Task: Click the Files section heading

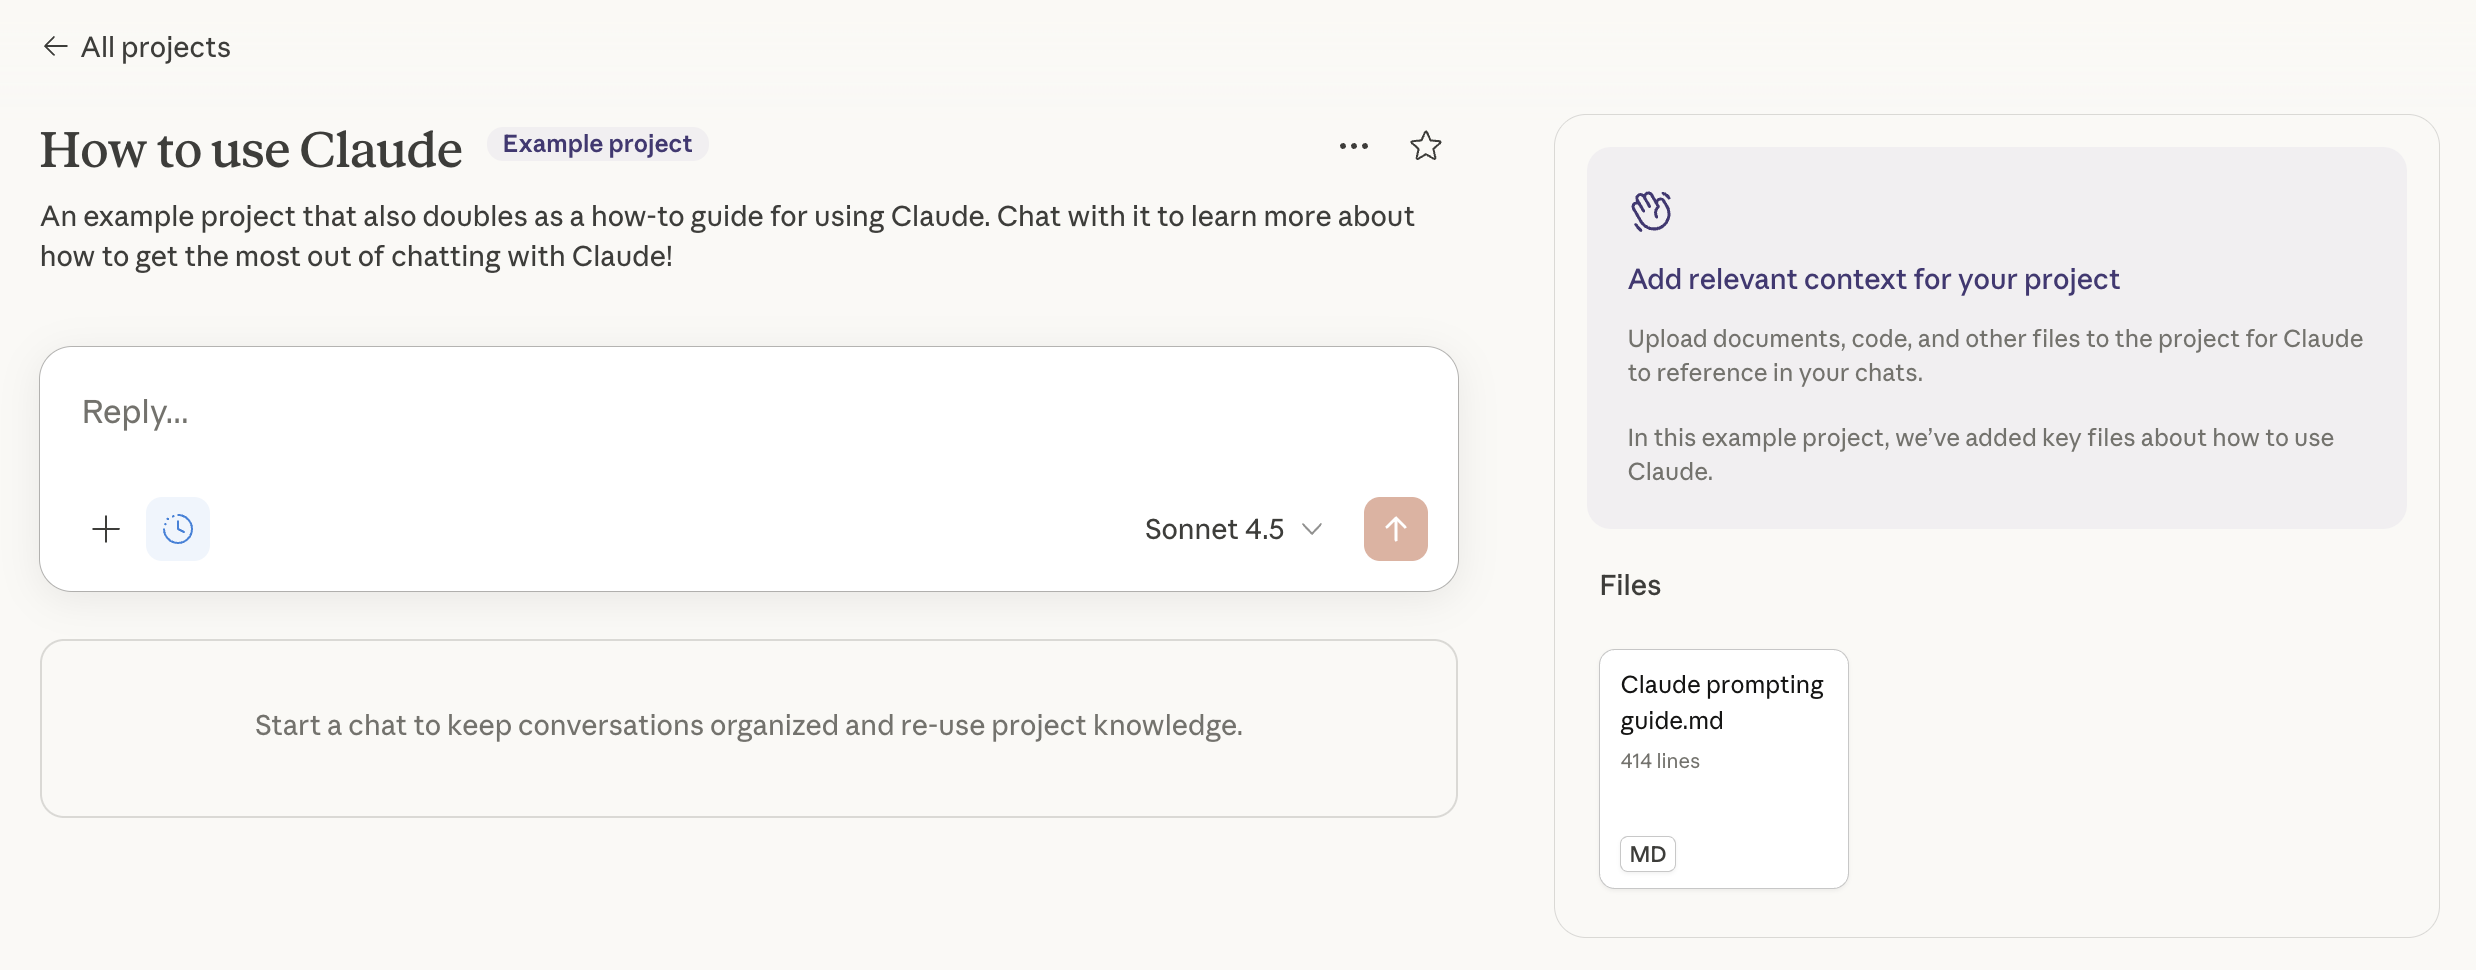Action: coord(1630,585)
